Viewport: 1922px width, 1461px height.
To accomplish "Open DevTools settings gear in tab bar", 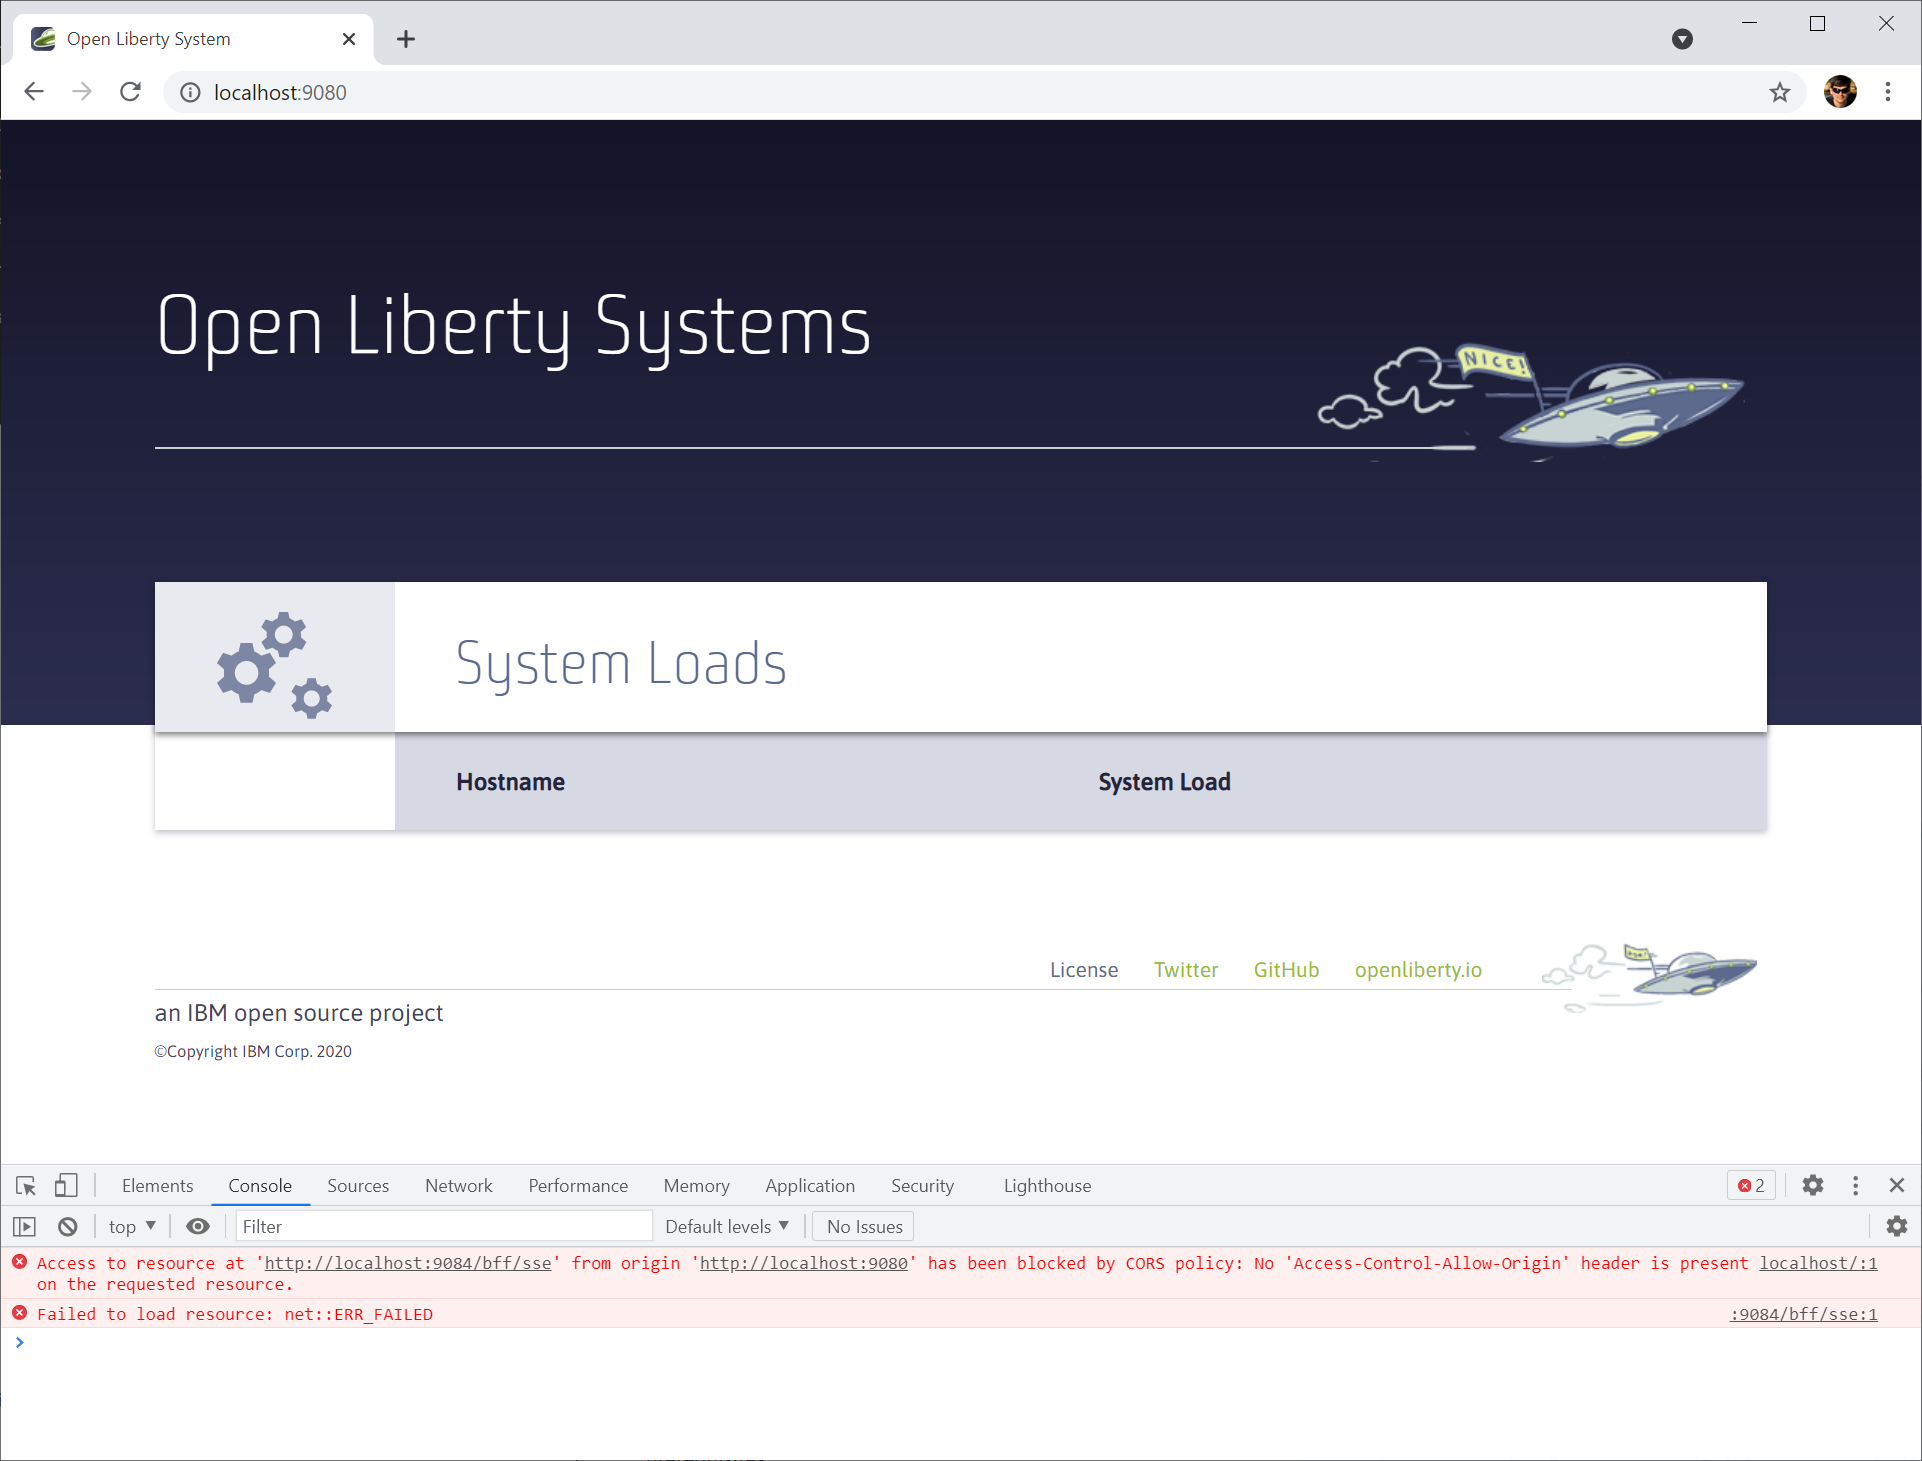I will coord(1813,1185).
